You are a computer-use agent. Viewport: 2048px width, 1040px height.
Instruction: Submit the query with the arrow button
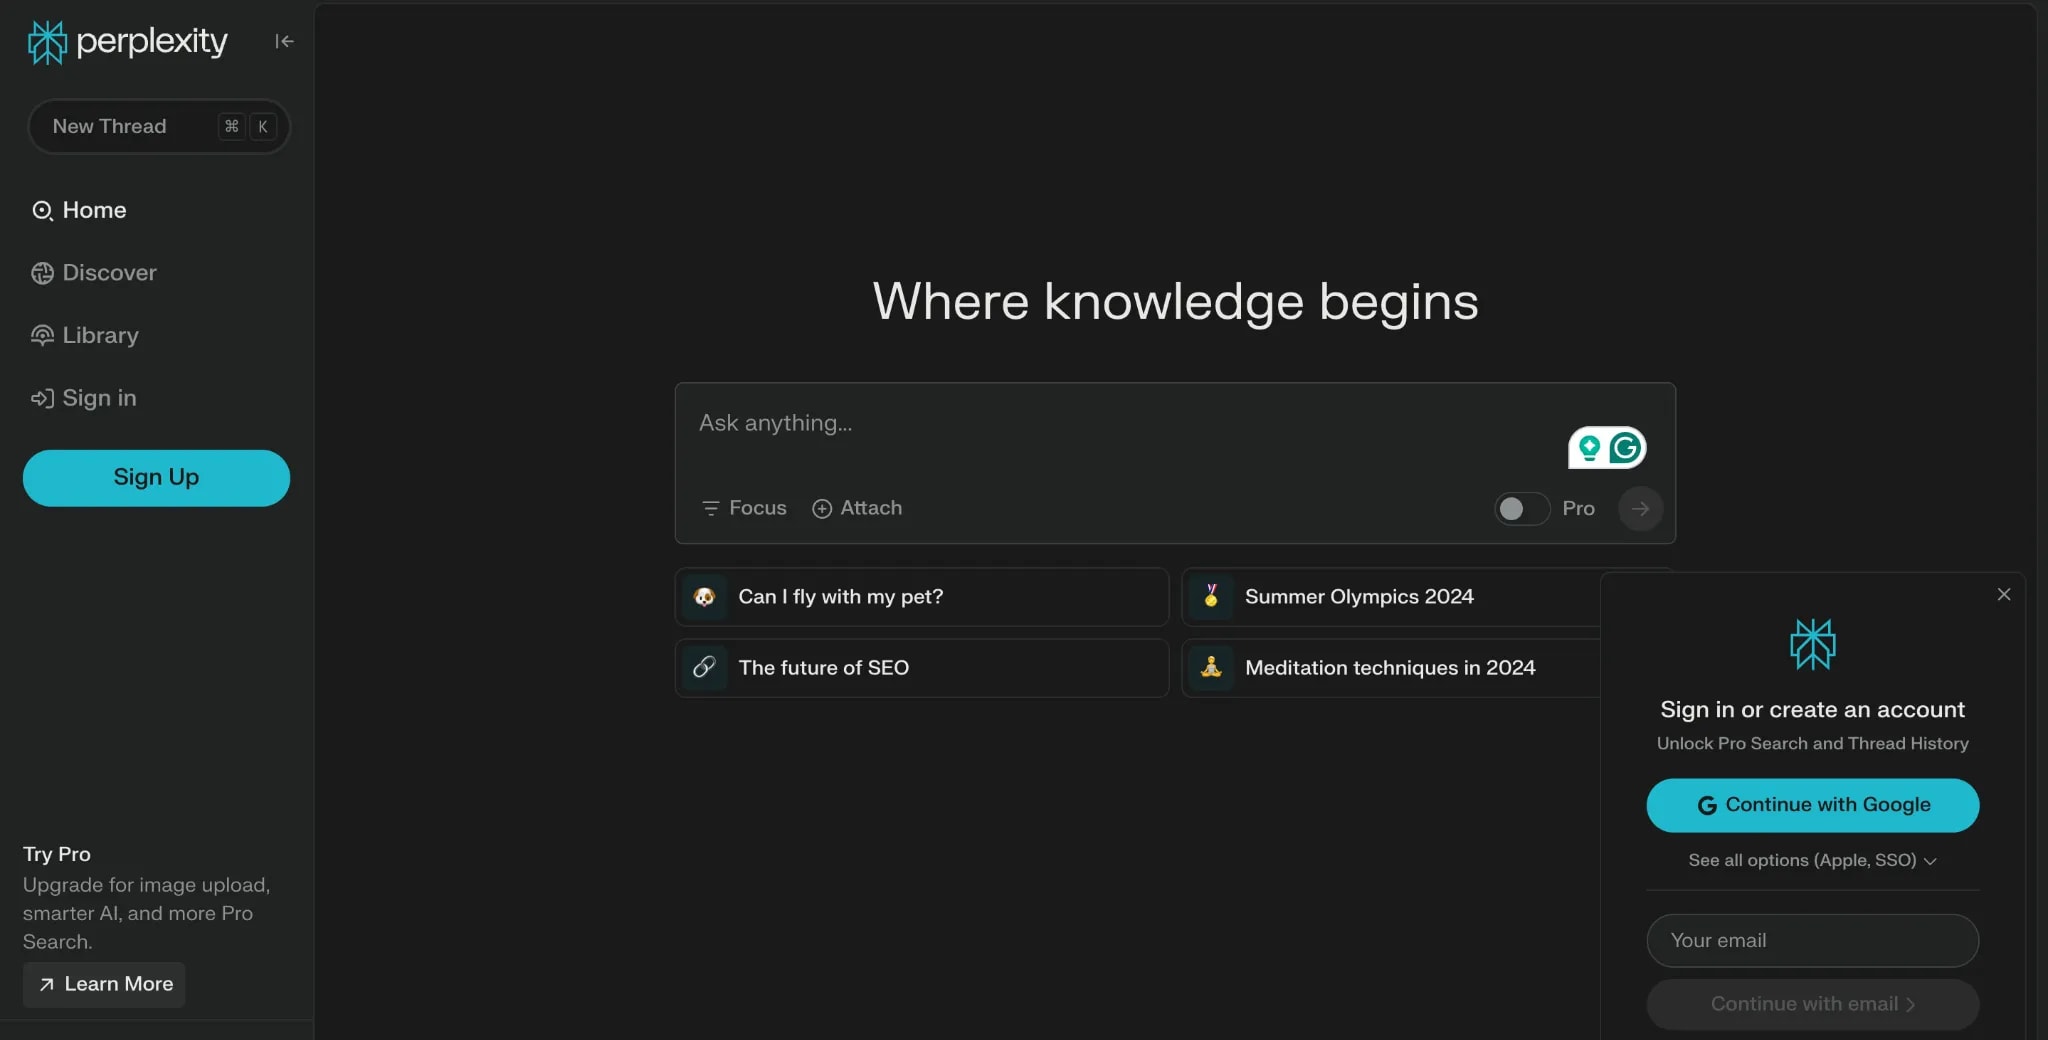click(x=1640, y=508)
